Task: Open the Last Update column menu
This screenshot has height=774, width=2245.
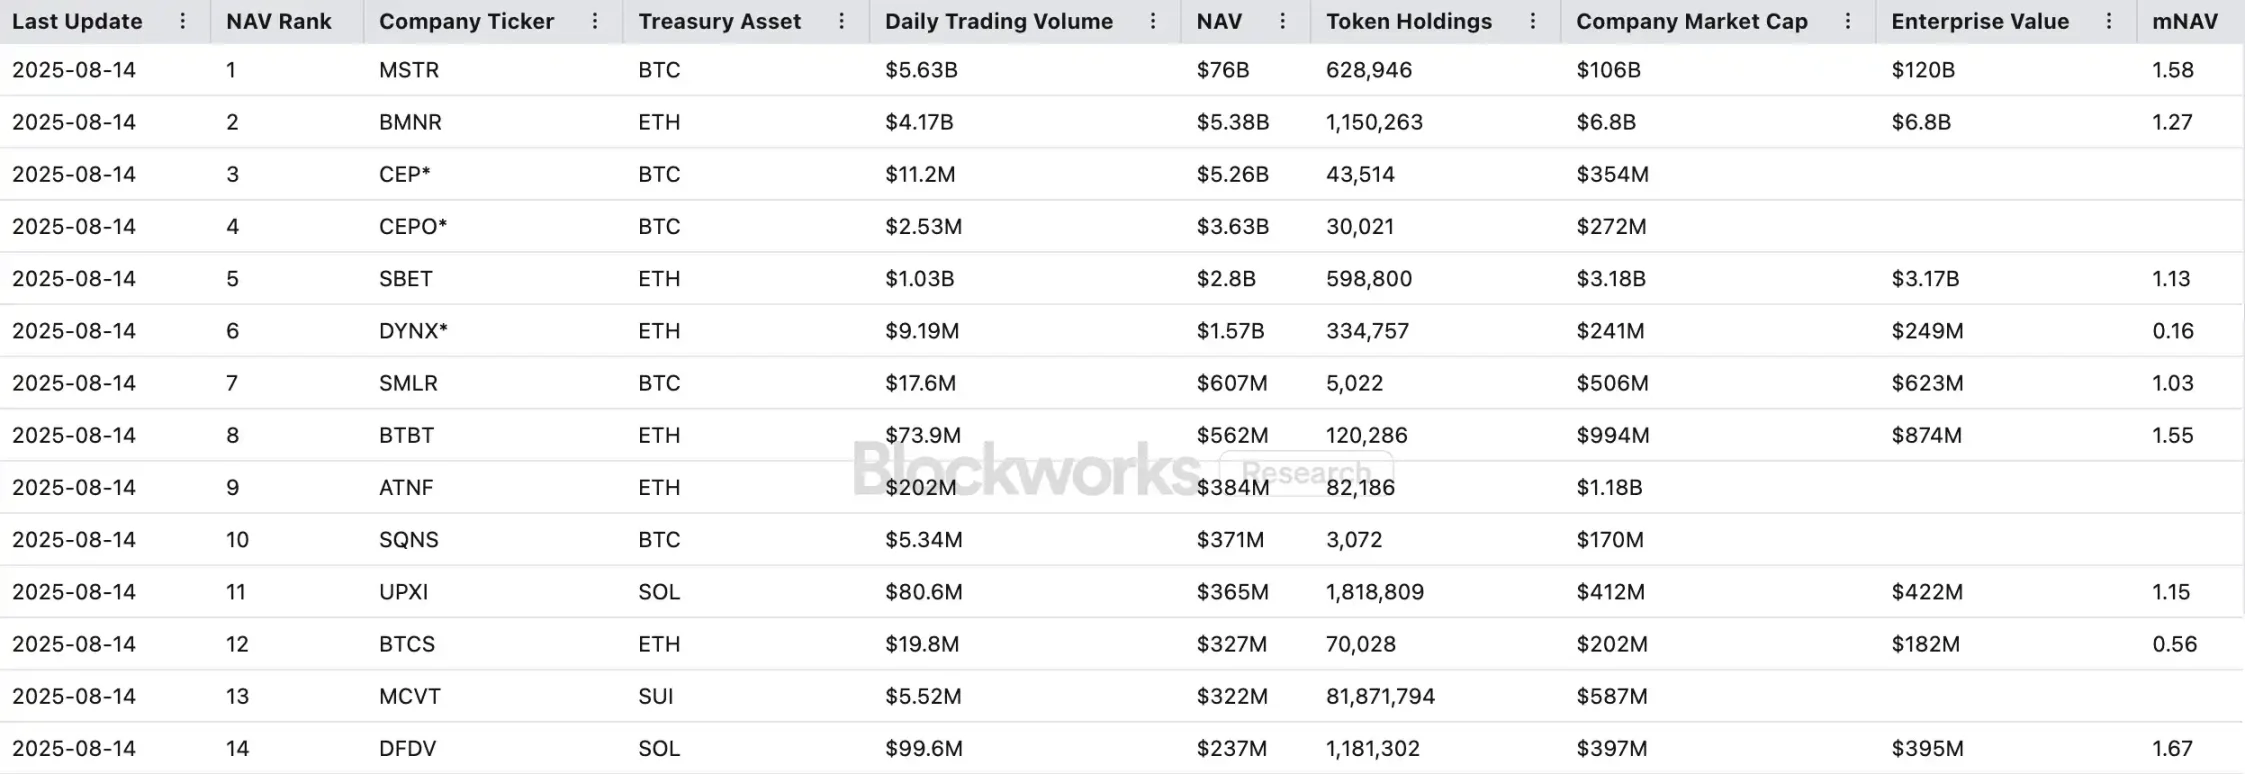Action: pyautogui.click(x=182, y=21)
